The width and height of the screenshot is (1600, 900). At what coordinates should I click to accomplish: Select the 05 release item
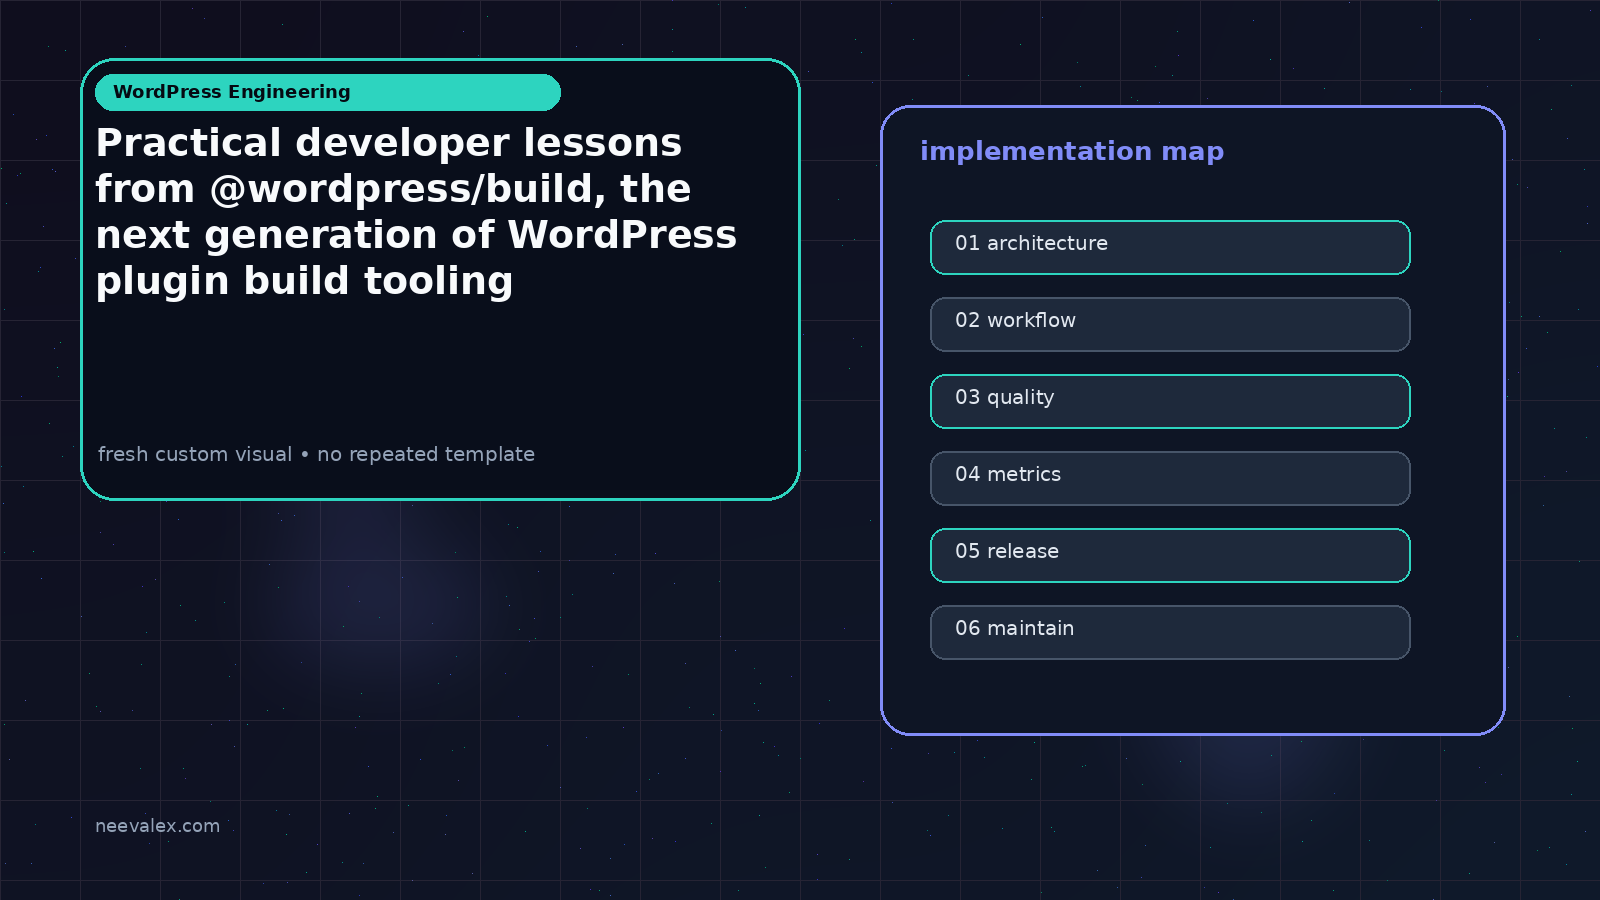click(1170, 555)
